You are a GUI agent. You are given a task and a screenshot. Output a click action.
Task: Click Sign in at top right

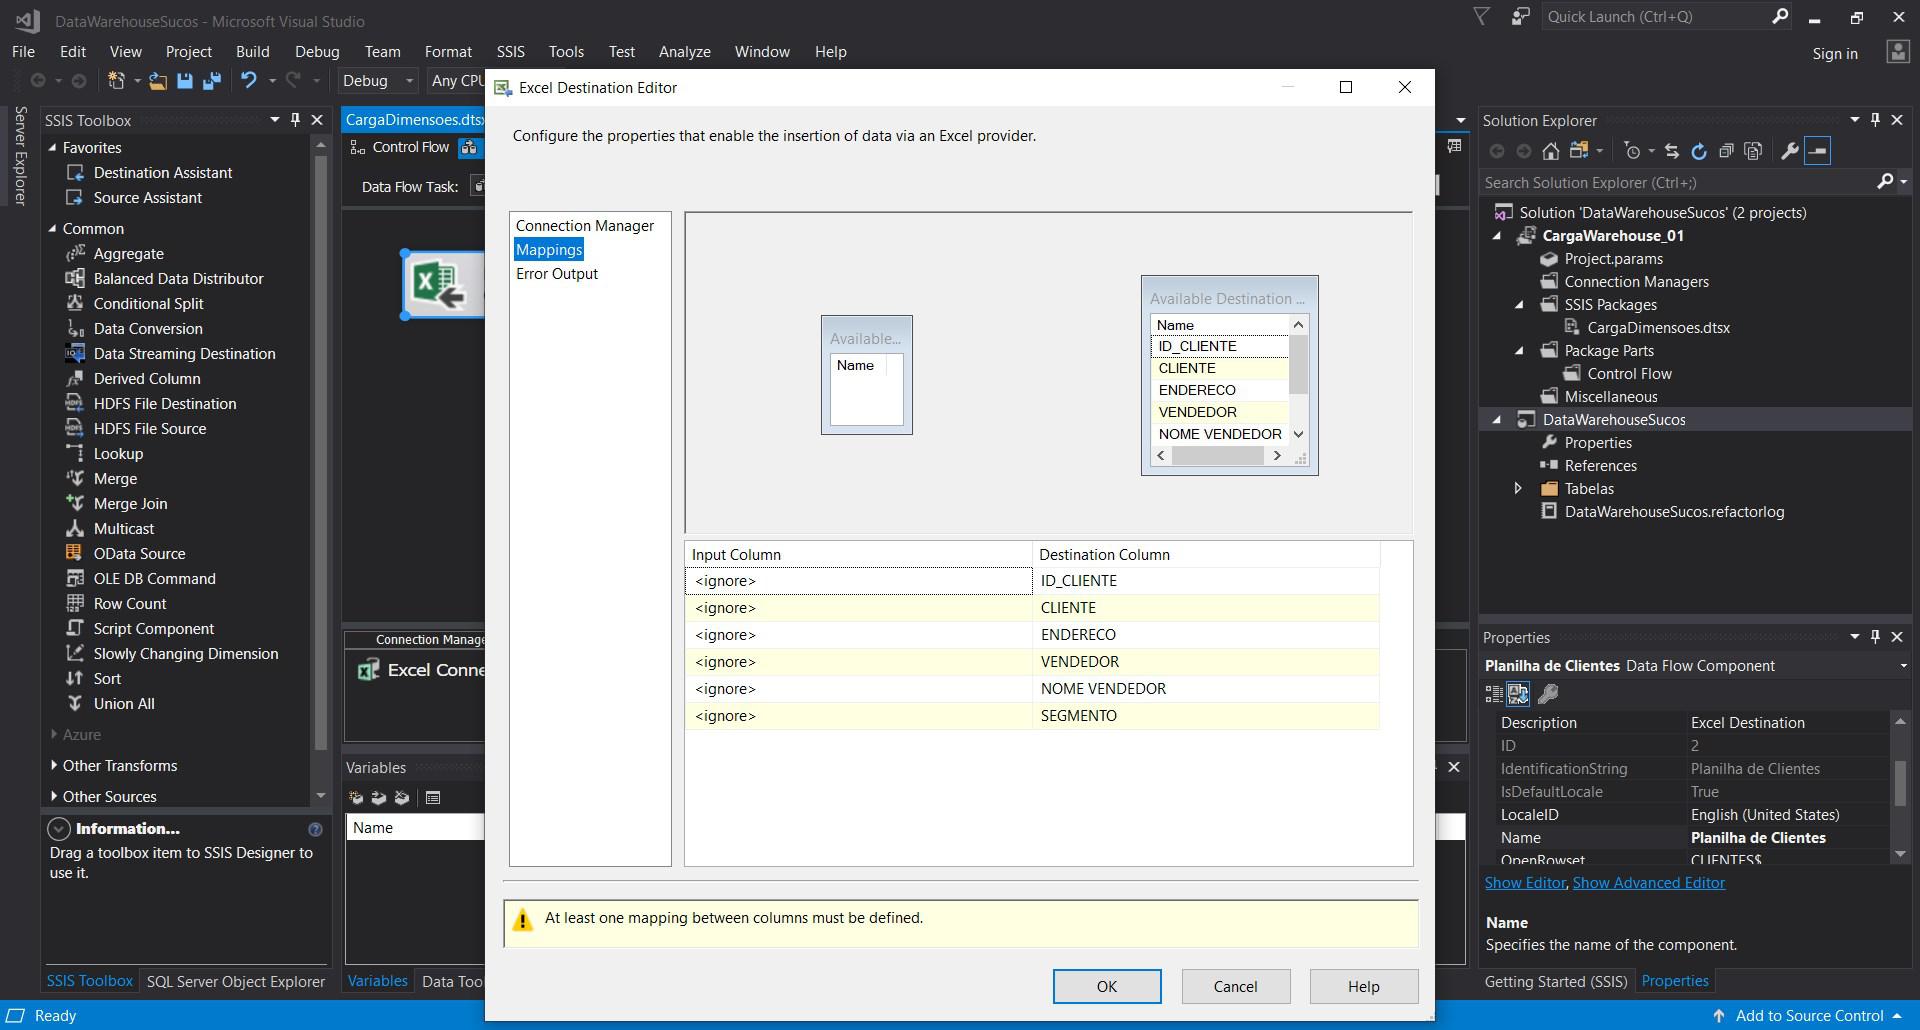click(x=1835, y=54)
